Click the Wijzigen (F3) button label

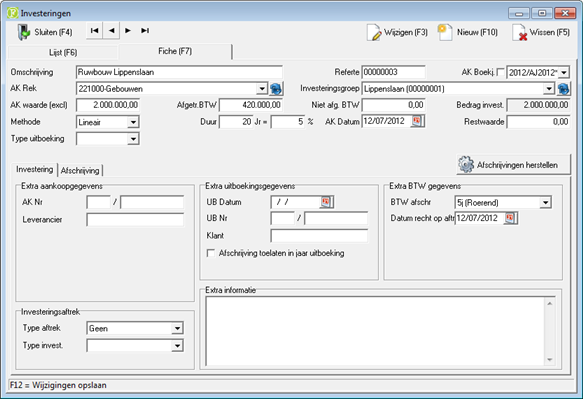point(406,32)
